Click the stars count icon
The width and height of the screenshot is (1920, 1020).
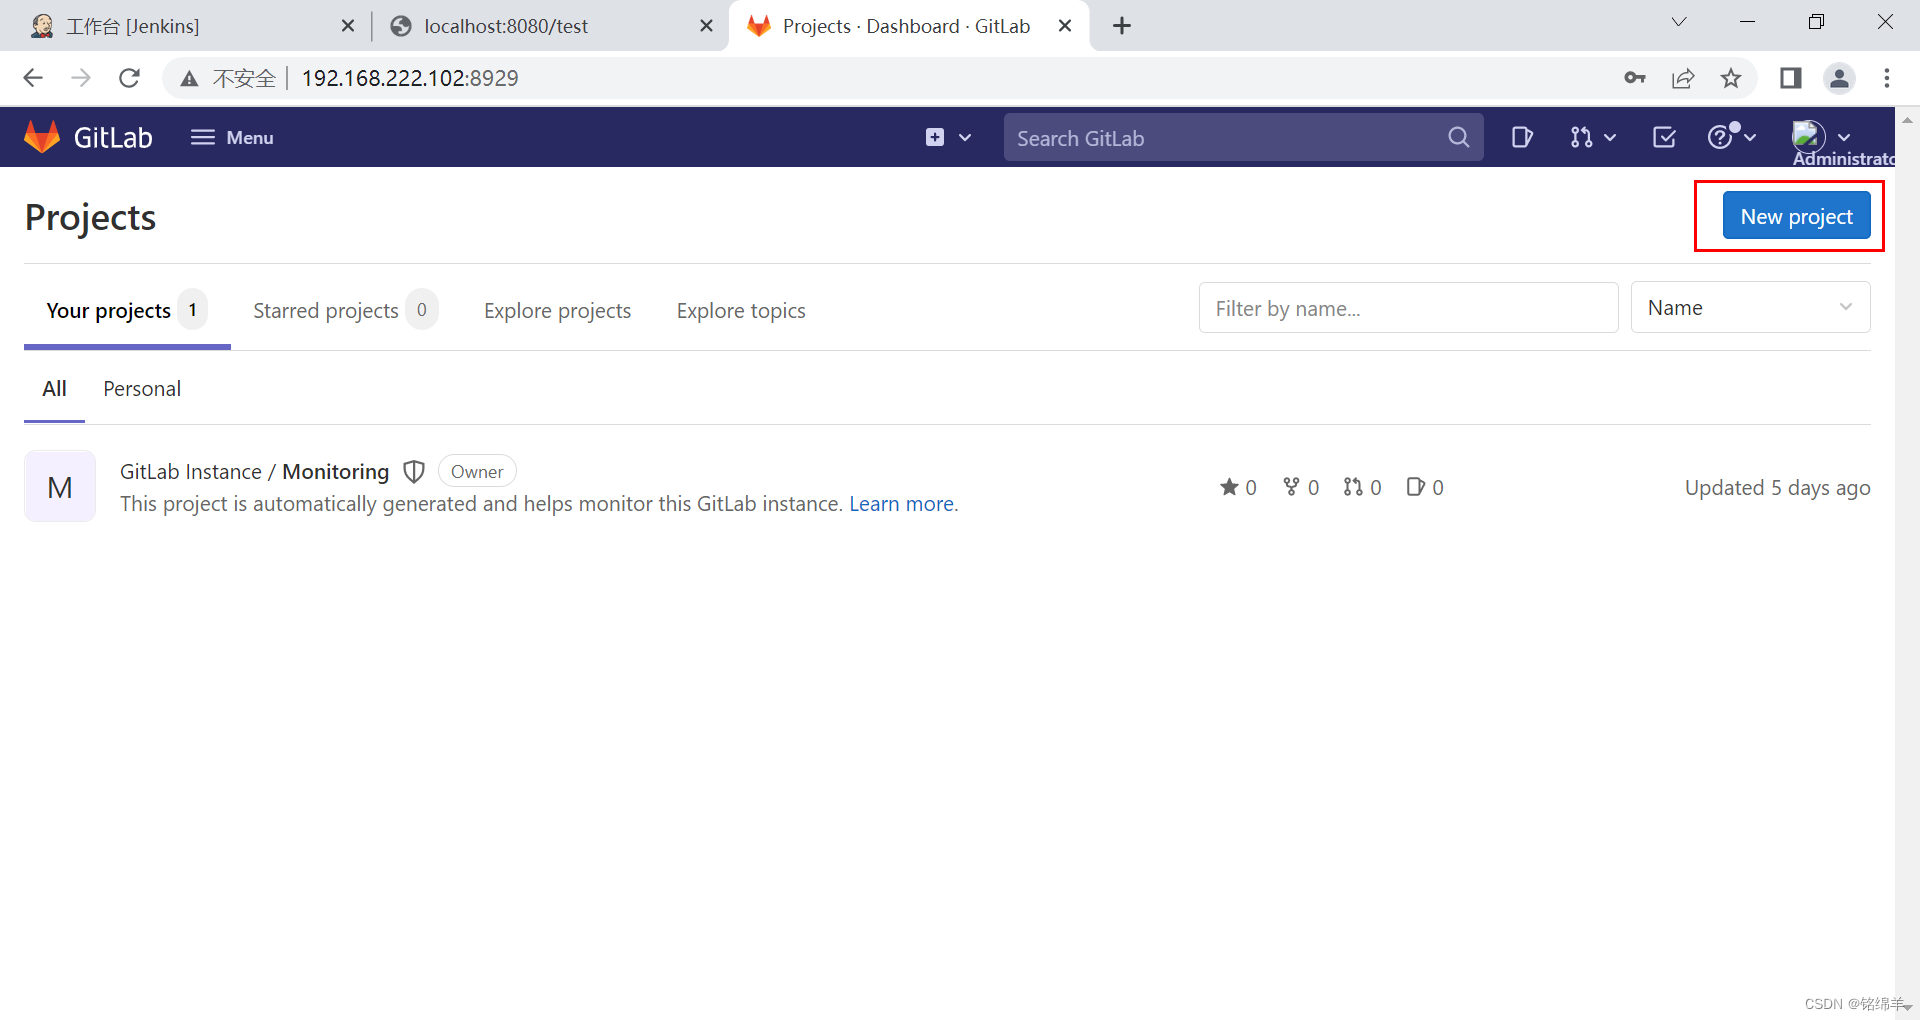click(1229, 487)
